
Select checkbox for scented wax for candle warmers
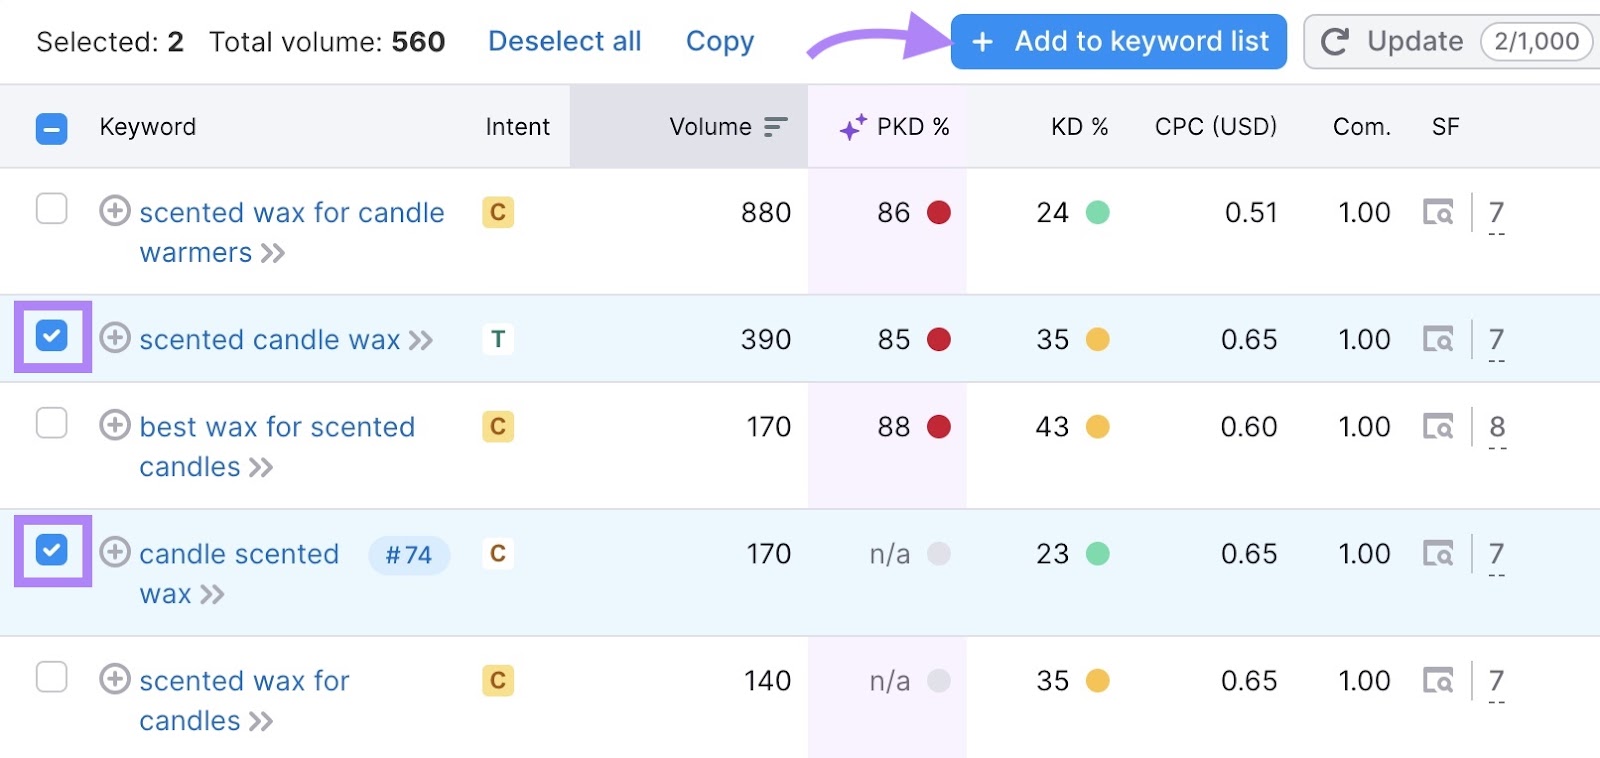click(52, 209)
